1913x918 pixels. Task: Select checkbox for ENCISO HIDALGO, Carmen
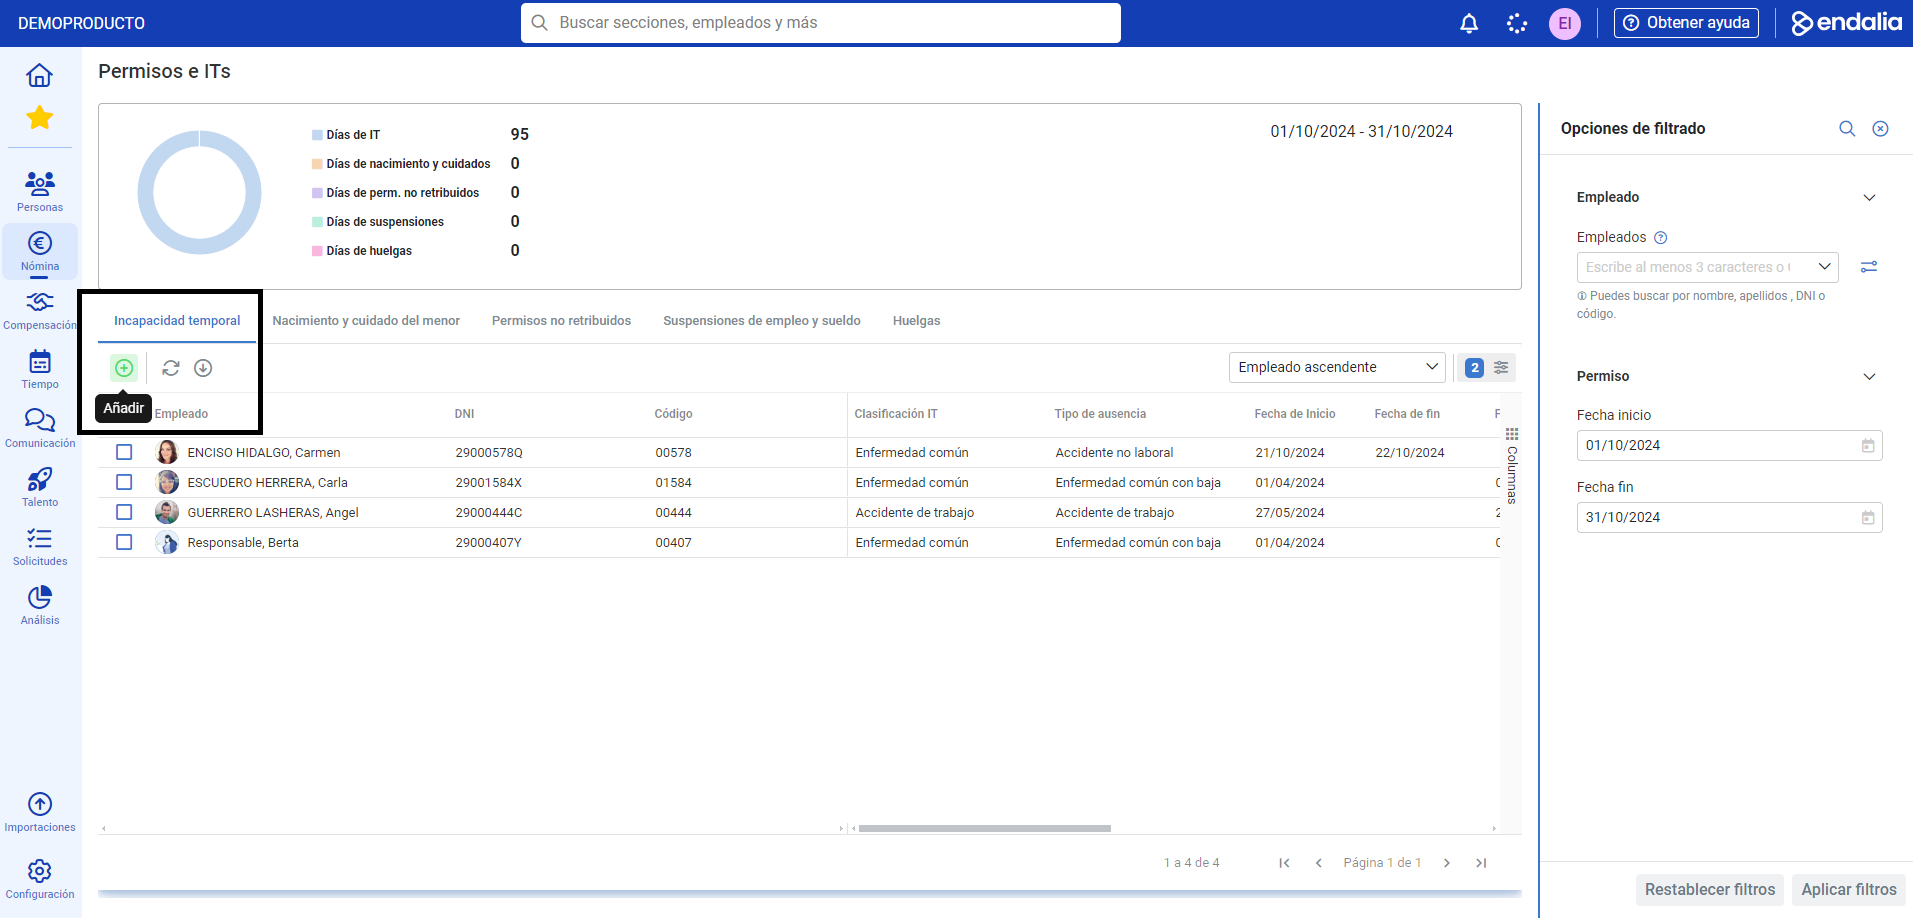(124, 452)
